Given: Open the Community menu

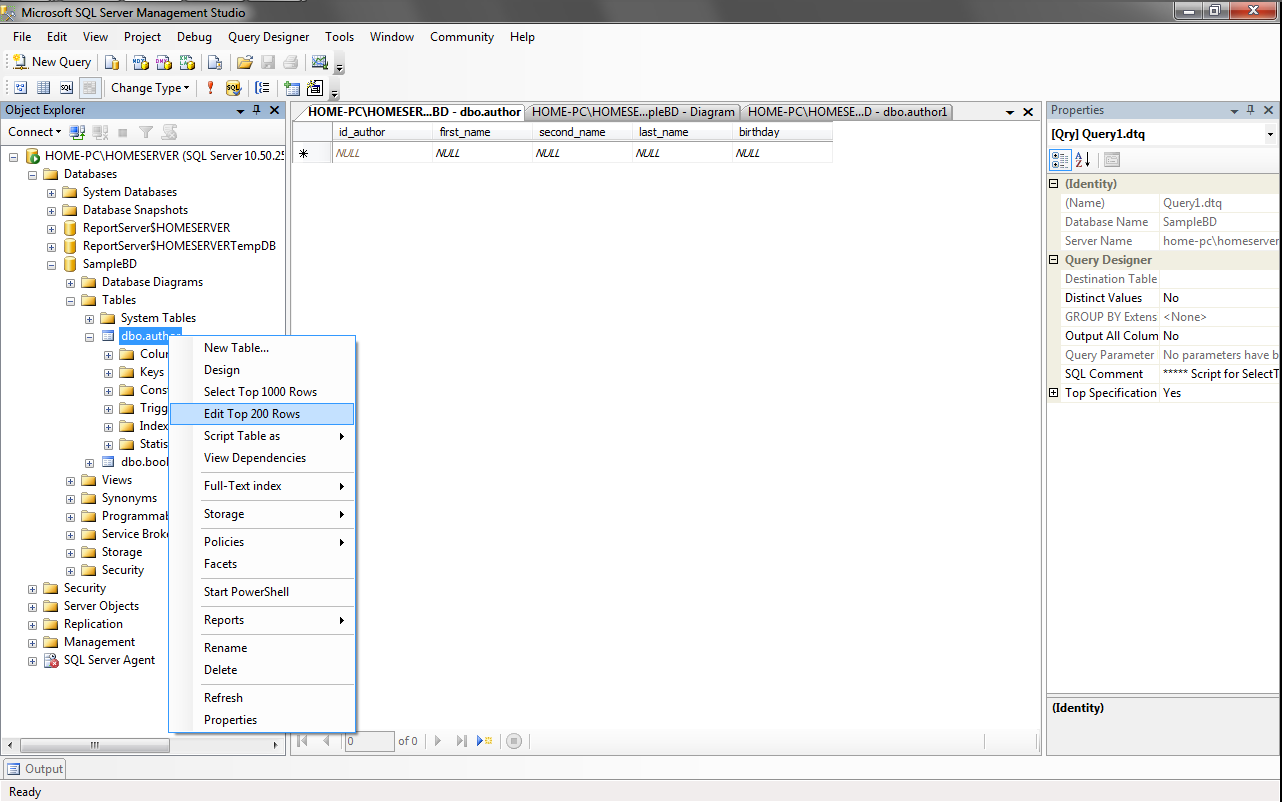Looking at the screenshot, I should pos(462,37).
